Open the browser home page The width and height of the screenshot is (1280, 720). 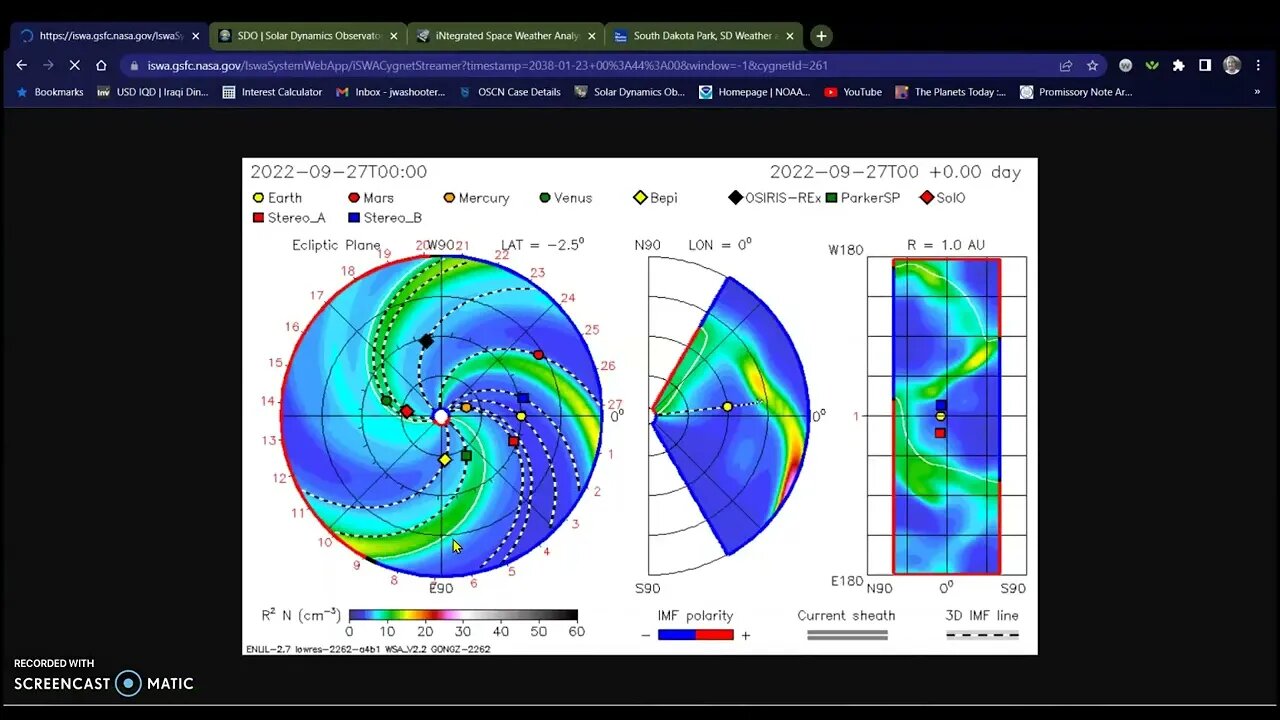tap(101, 65)
